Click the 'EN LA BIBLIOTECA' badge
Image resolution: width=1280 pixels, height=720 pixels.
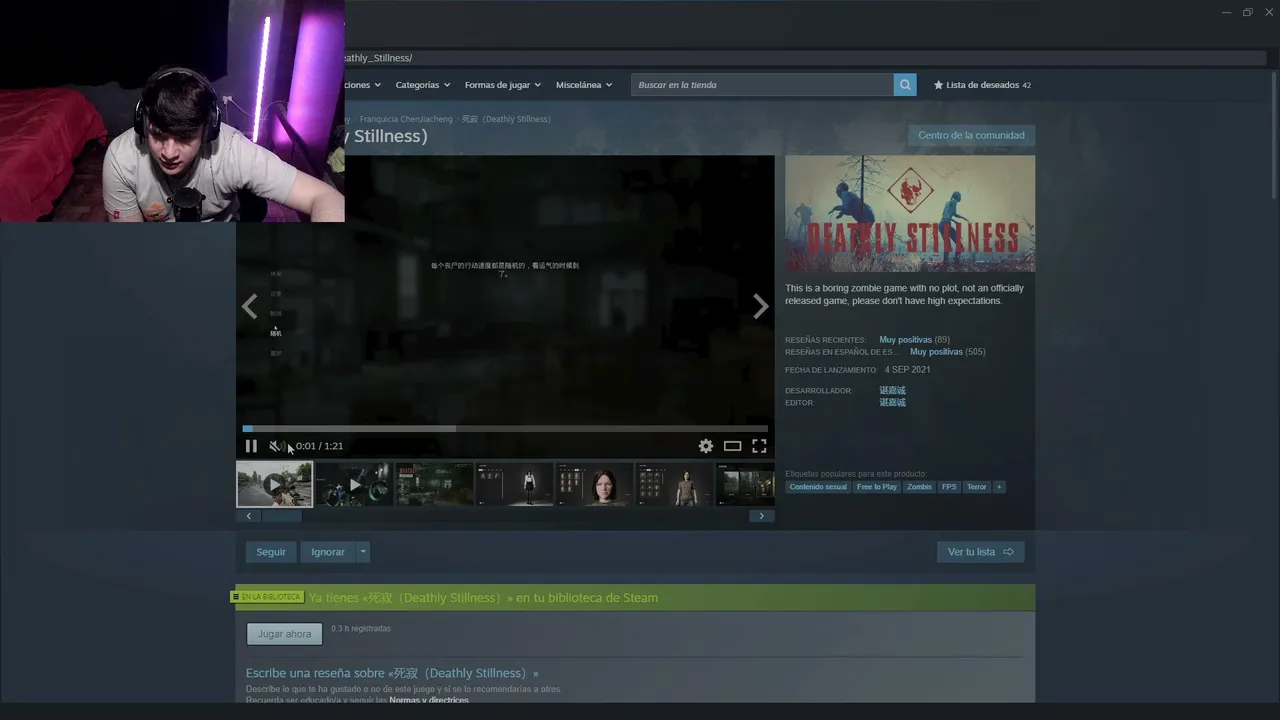pyautogui.click(x=267, y=597)
